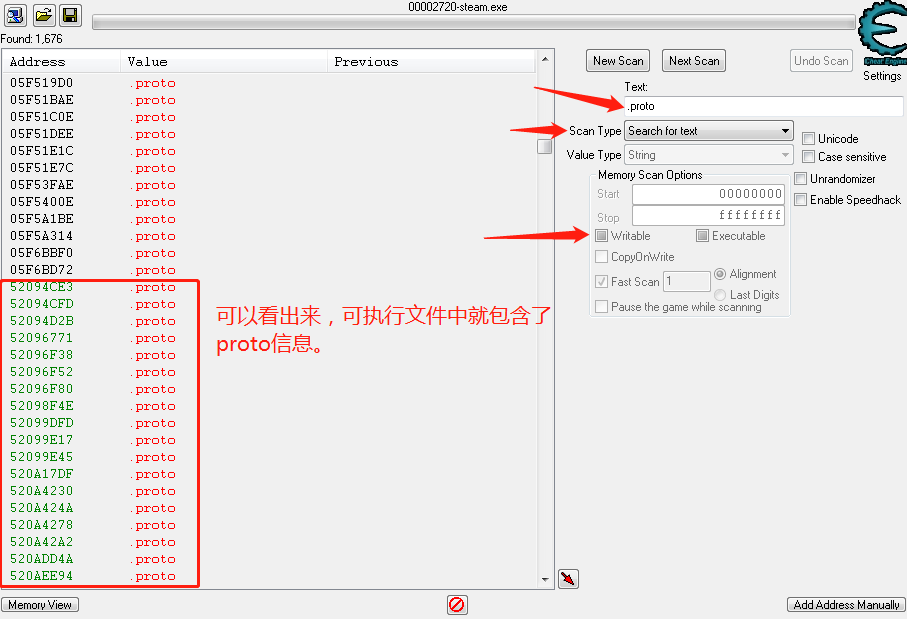
Task: Select result row 05F51DEE
Action: pyautogui.click(x=269, y=134)
